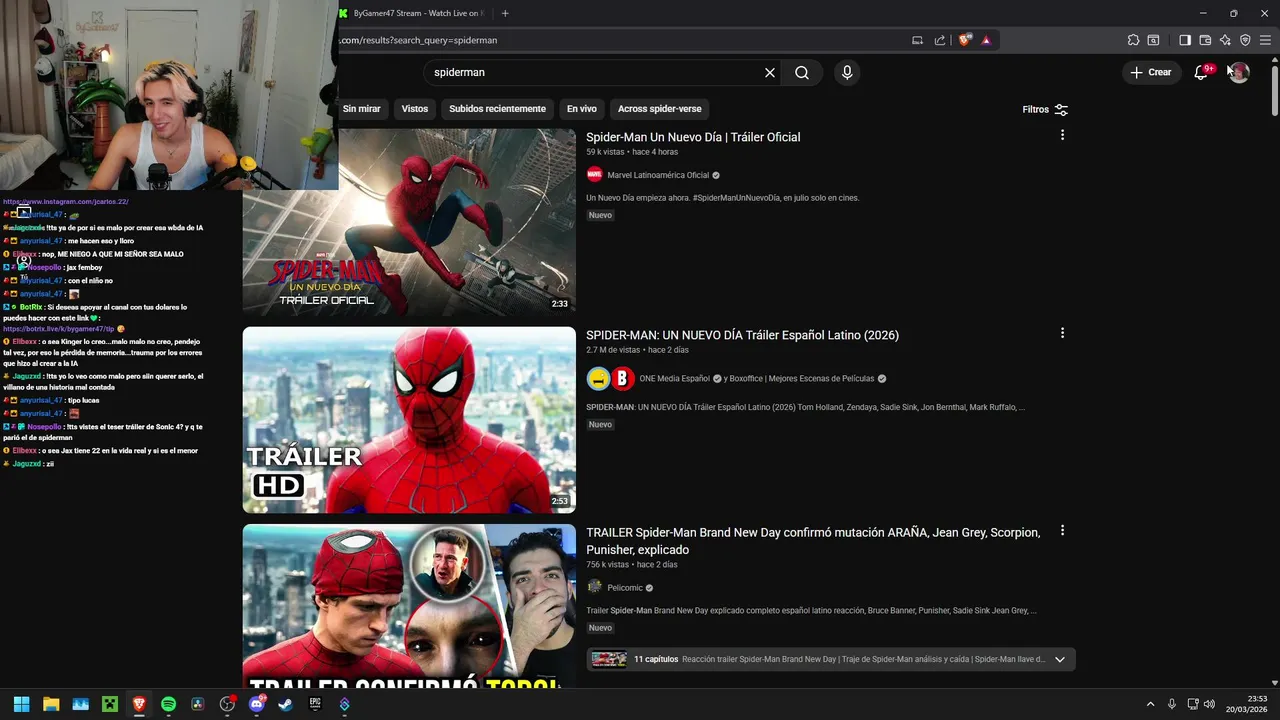This screenshot has width=1280, height=720.
Task: Open ONE Media Español channel link
Action: click(x=675, y=379)
